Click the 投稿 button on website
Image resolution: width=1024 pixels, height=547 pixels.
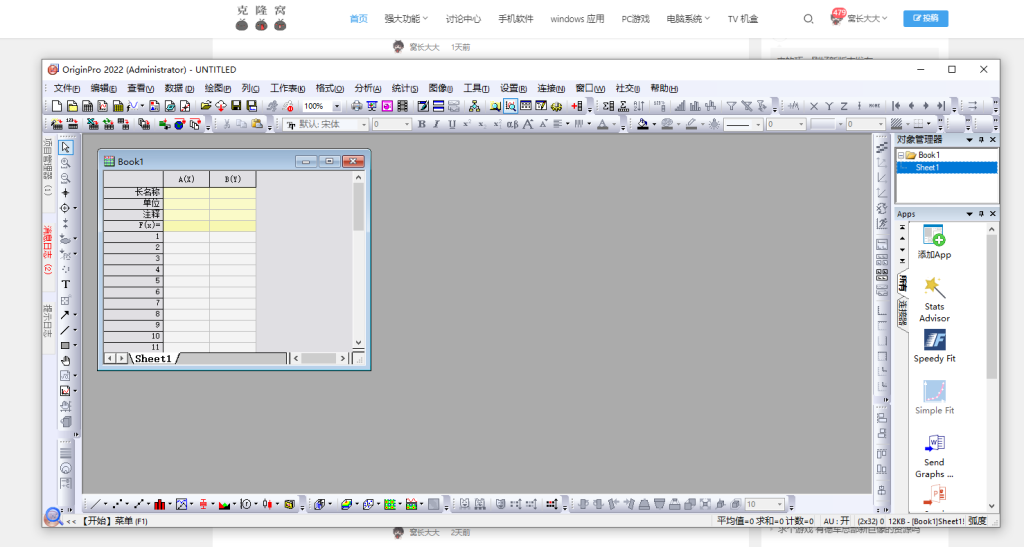925,18
